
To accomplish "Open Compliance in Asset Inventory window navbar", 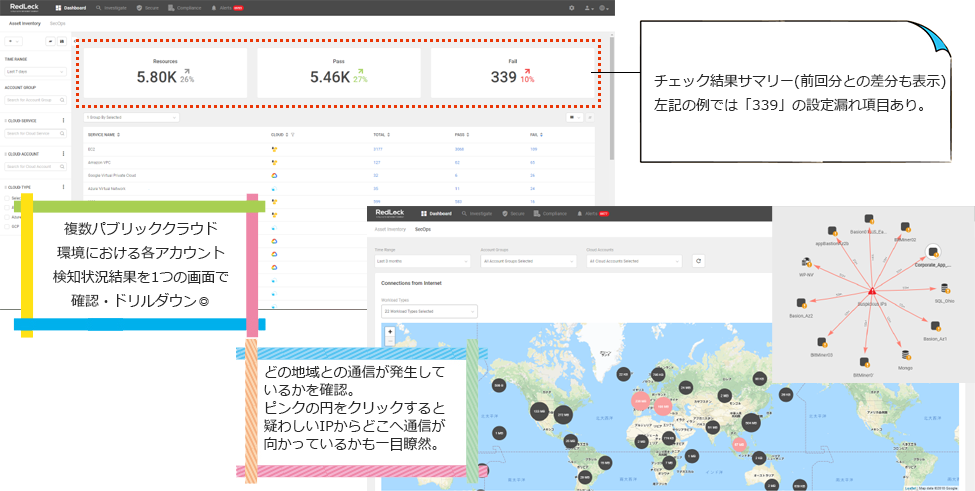I will 184,8.
